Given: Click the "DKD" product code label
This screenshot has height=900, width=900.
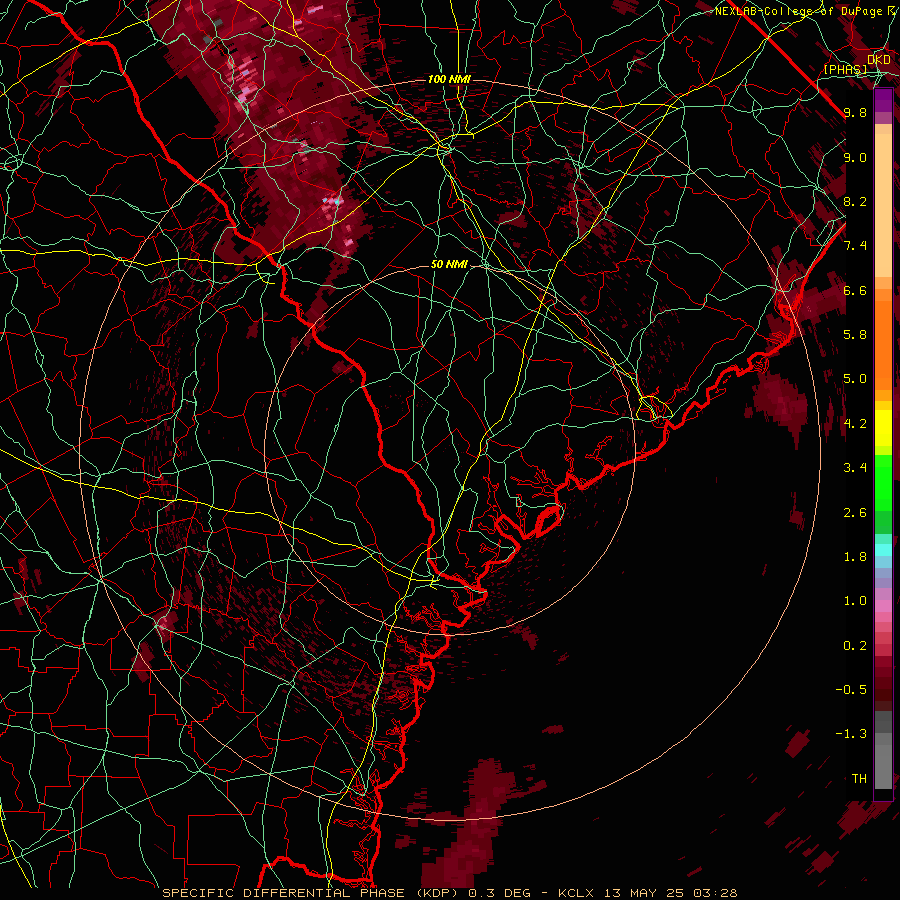Looking at the screenshot, I should (878, 60).
